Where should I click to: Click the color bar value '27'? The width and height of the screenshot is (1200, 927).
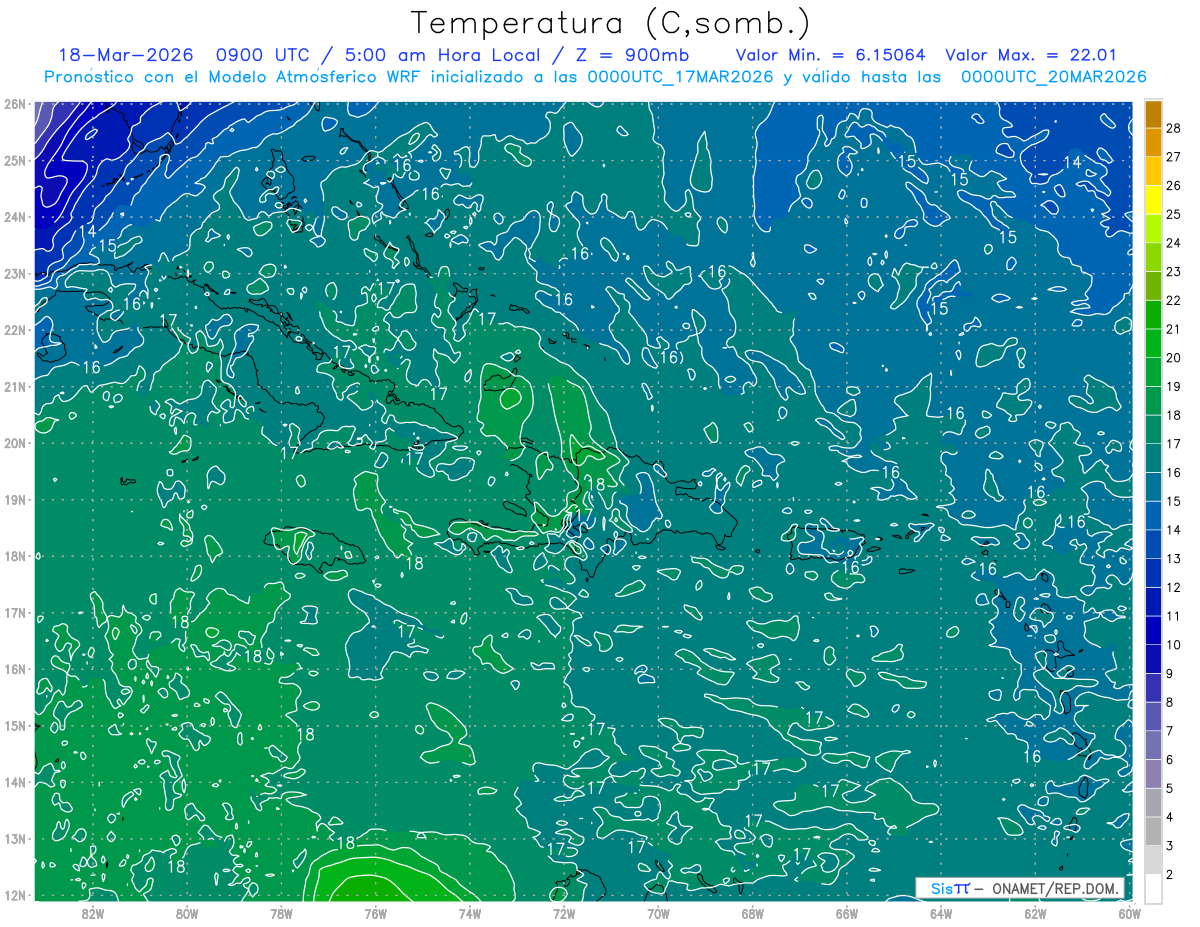pos(1174,157)
